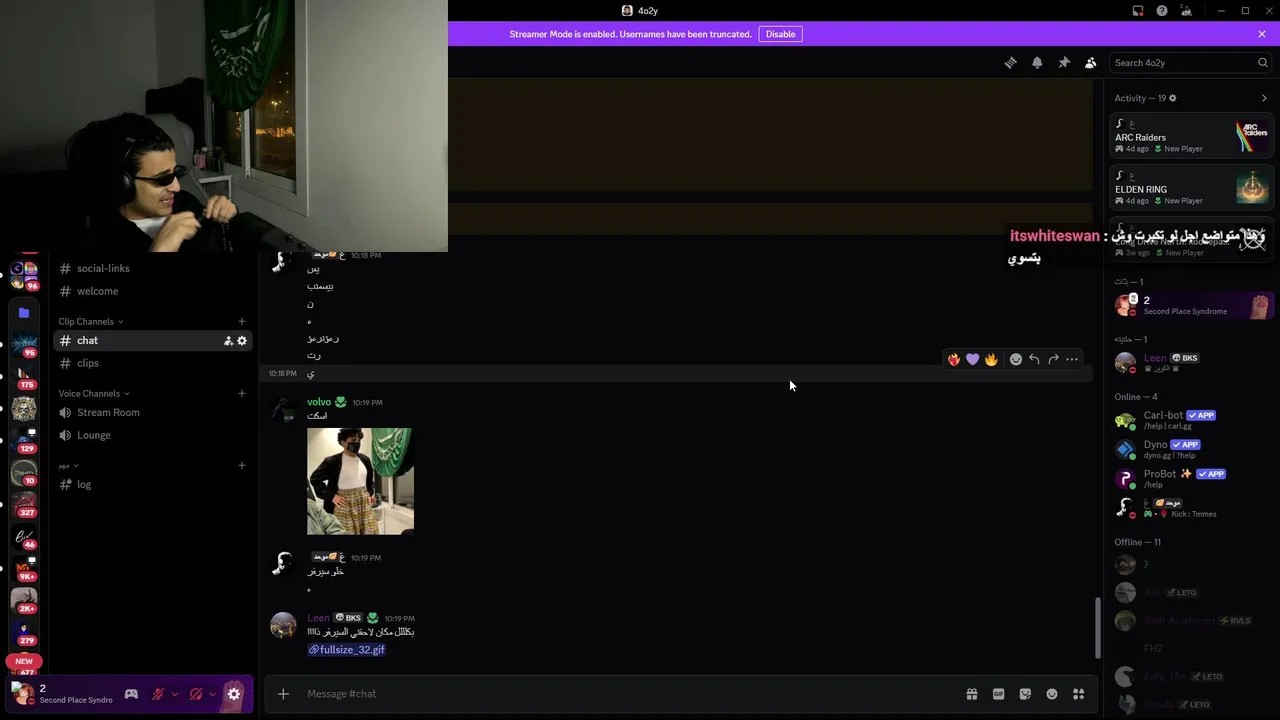This screenshot has height=720, width=1280.
Task: Open Carl-bot member profile
Action: click(x=1190, y=420)
